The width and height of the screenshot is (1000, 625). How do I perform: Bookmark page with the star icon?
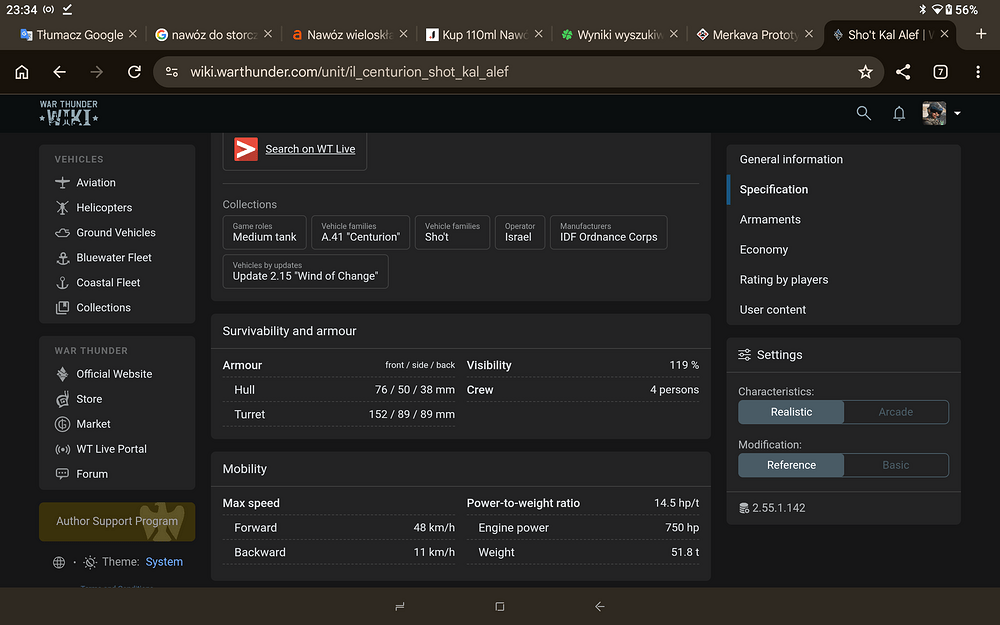click(x=865, y=72)
